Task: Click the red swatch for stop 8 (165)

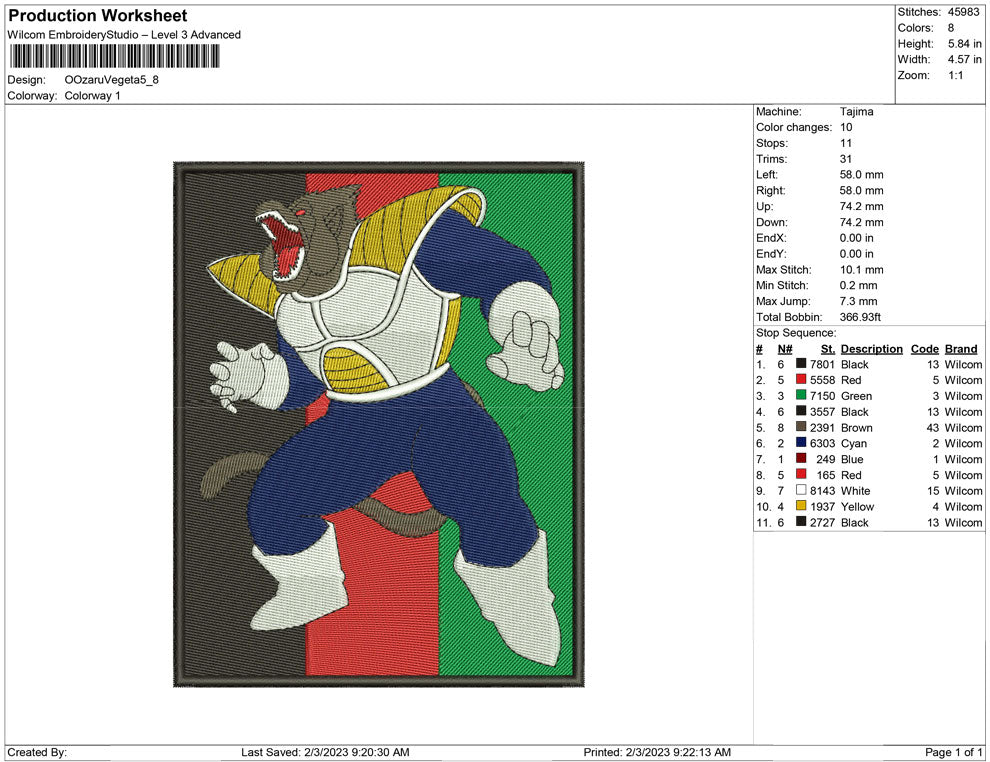Action: [801, 474]
